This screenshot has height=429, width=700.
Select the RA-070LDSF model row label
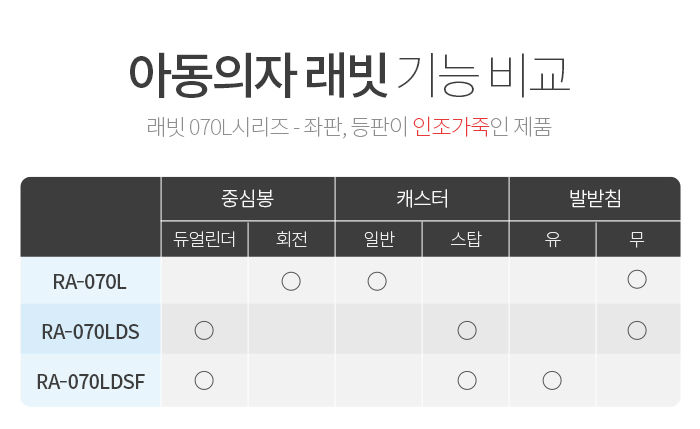pos(90,381)
